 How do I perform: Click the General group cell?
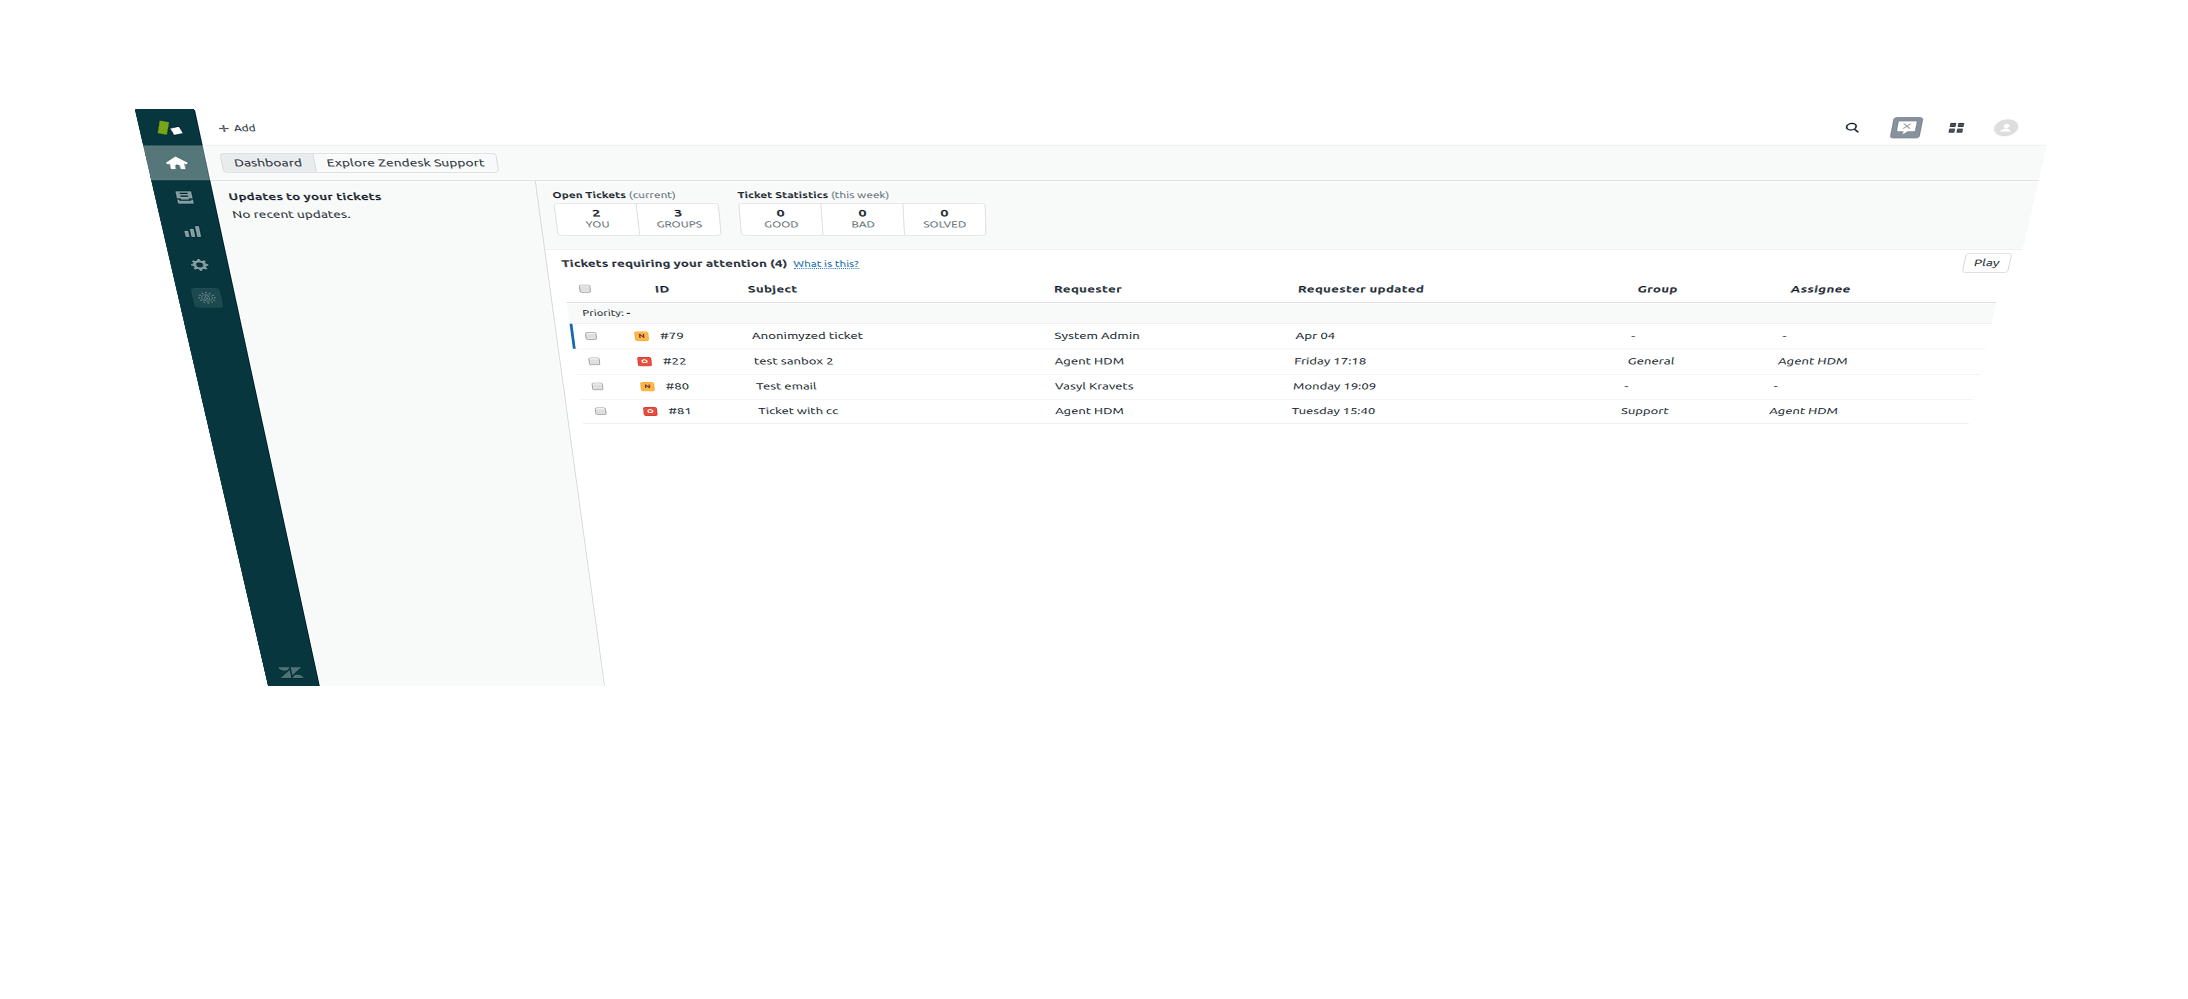coord(1650,361)
